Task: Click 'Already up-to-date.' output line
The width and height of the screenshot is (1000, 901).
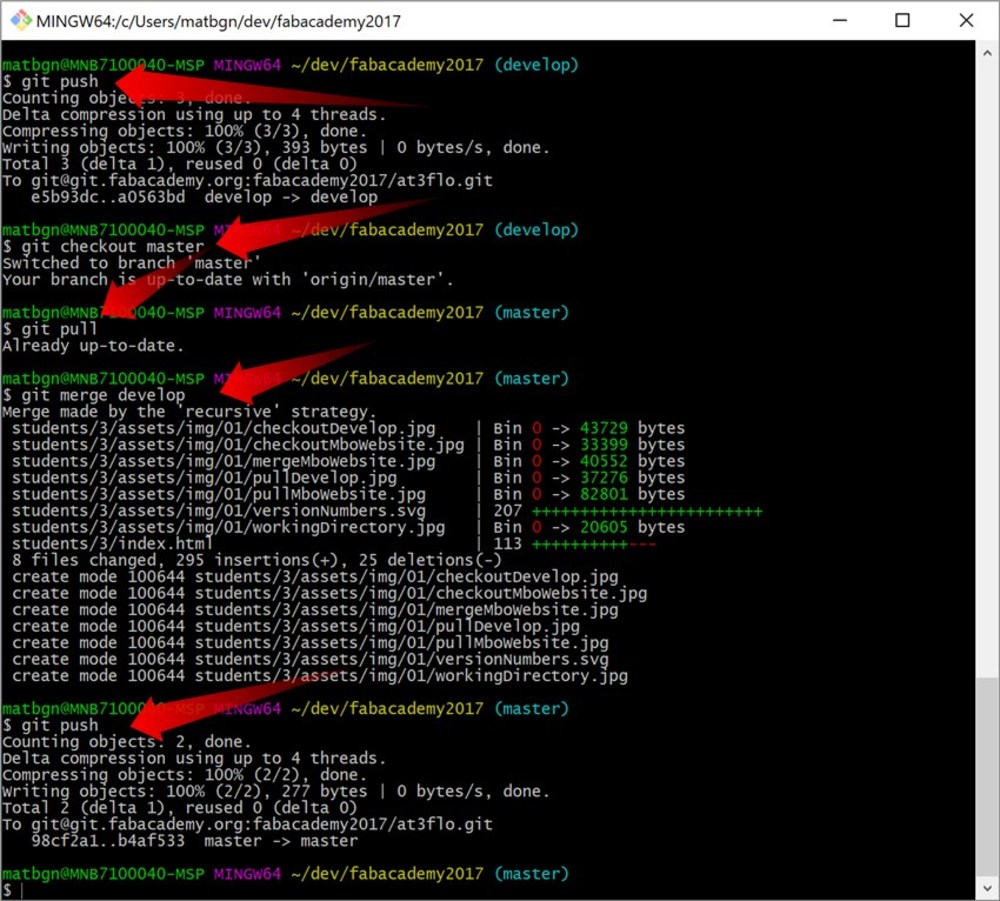Action: [93, 346]
